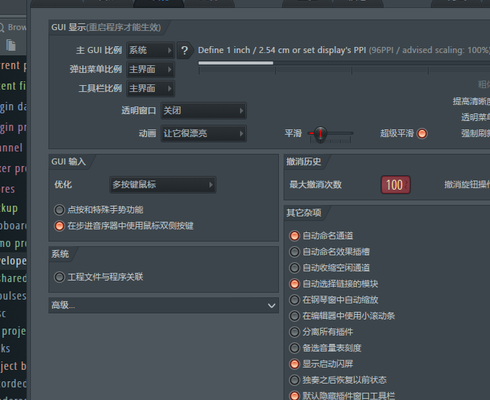Open 优化 多按键鼠标 dropdown
490x400 pixels.
click(x=163, y=185)
